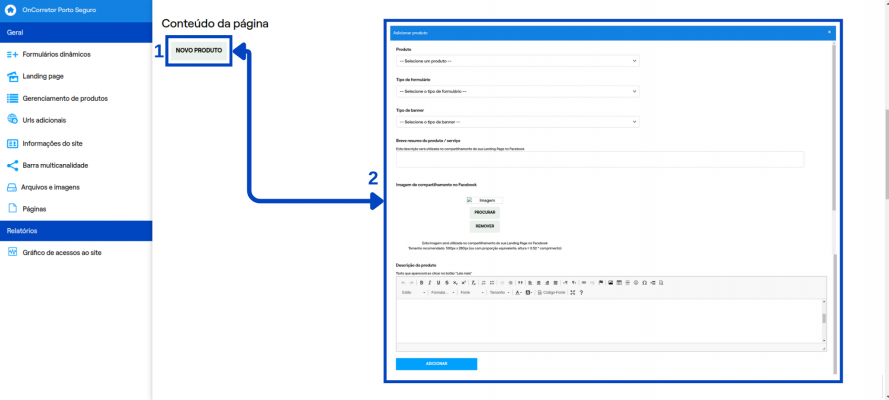Click the Undo icon in editor toolbar
Image resolution: width=889 pixels, height=400 pixels.
coord(403,283)
